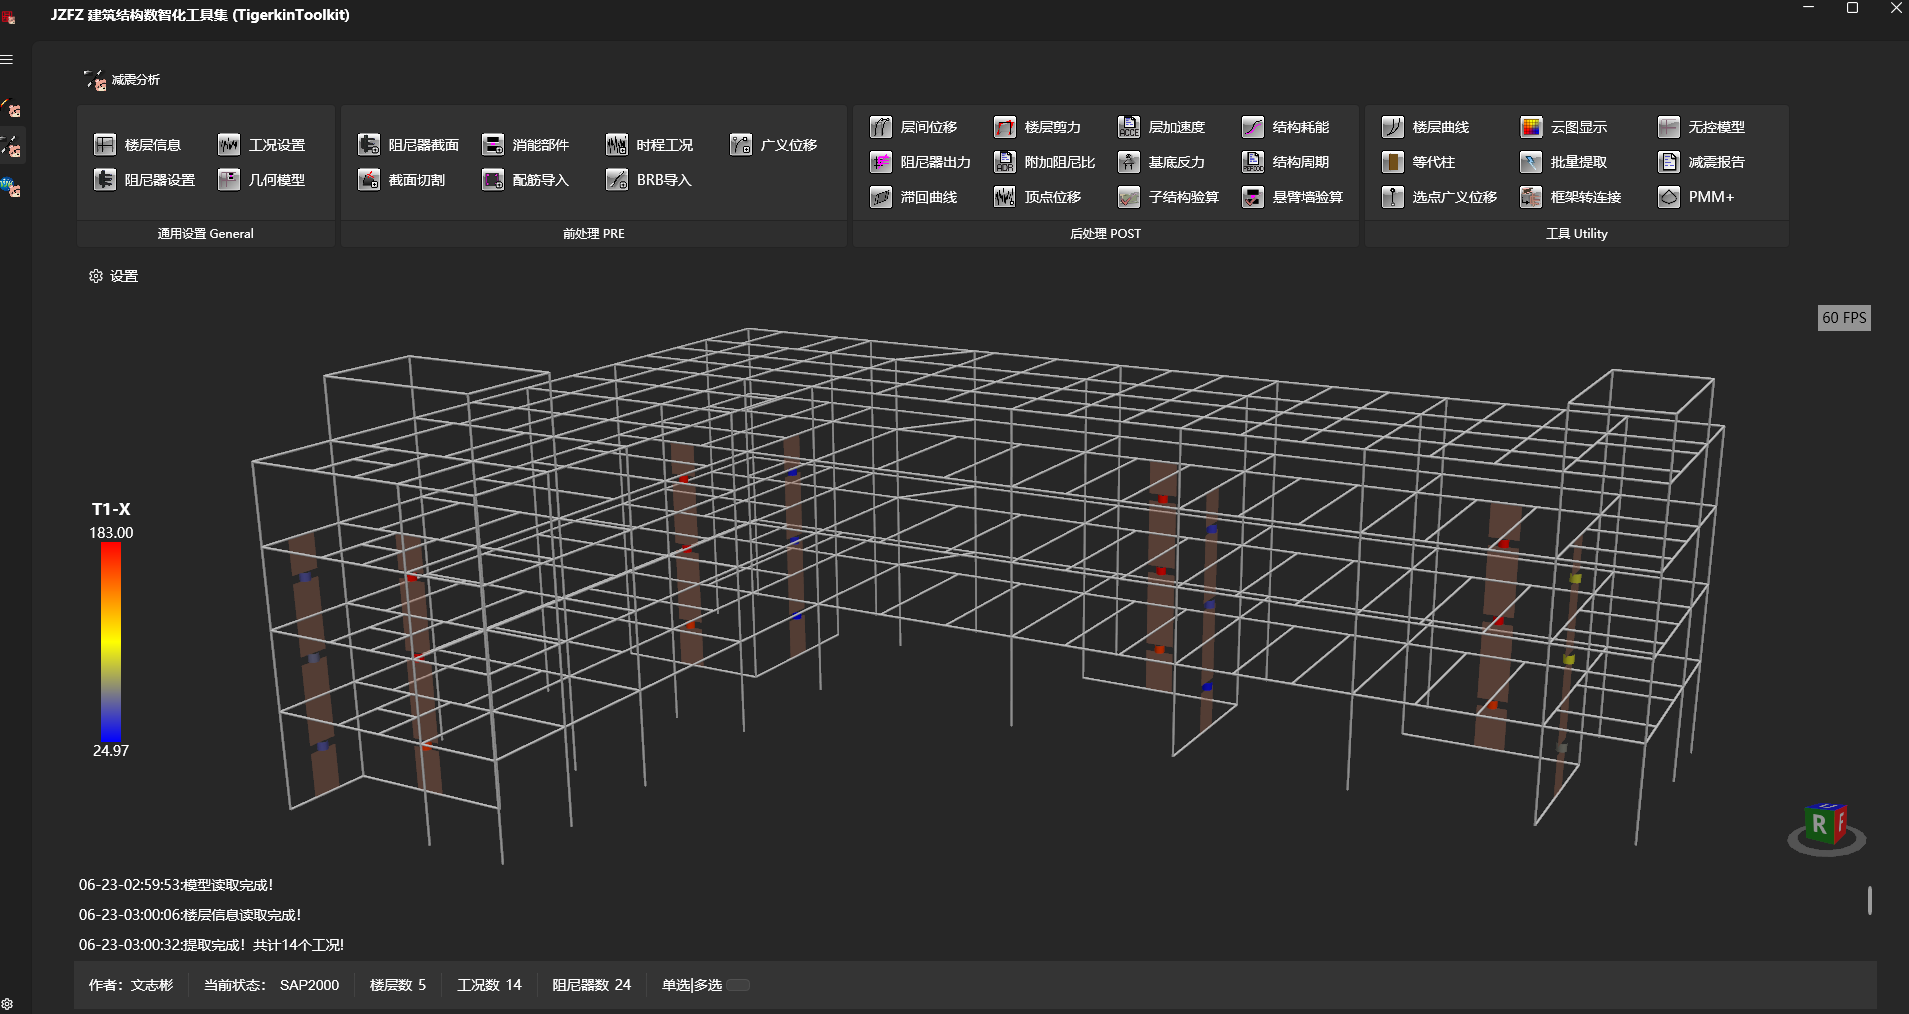
Task: Open the hamburger menu at top left
Action: coord(7,60)
